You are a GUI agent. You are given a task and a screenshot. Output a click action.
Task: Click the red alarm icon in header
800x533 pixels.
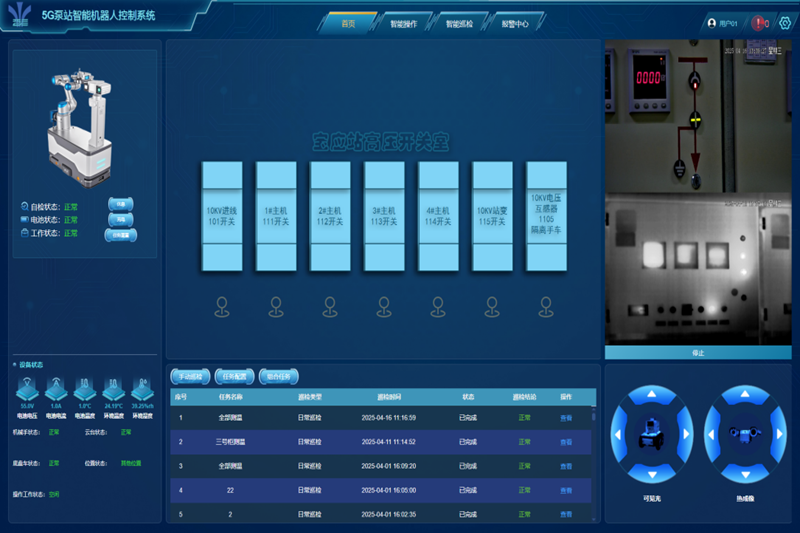point(759,23)
